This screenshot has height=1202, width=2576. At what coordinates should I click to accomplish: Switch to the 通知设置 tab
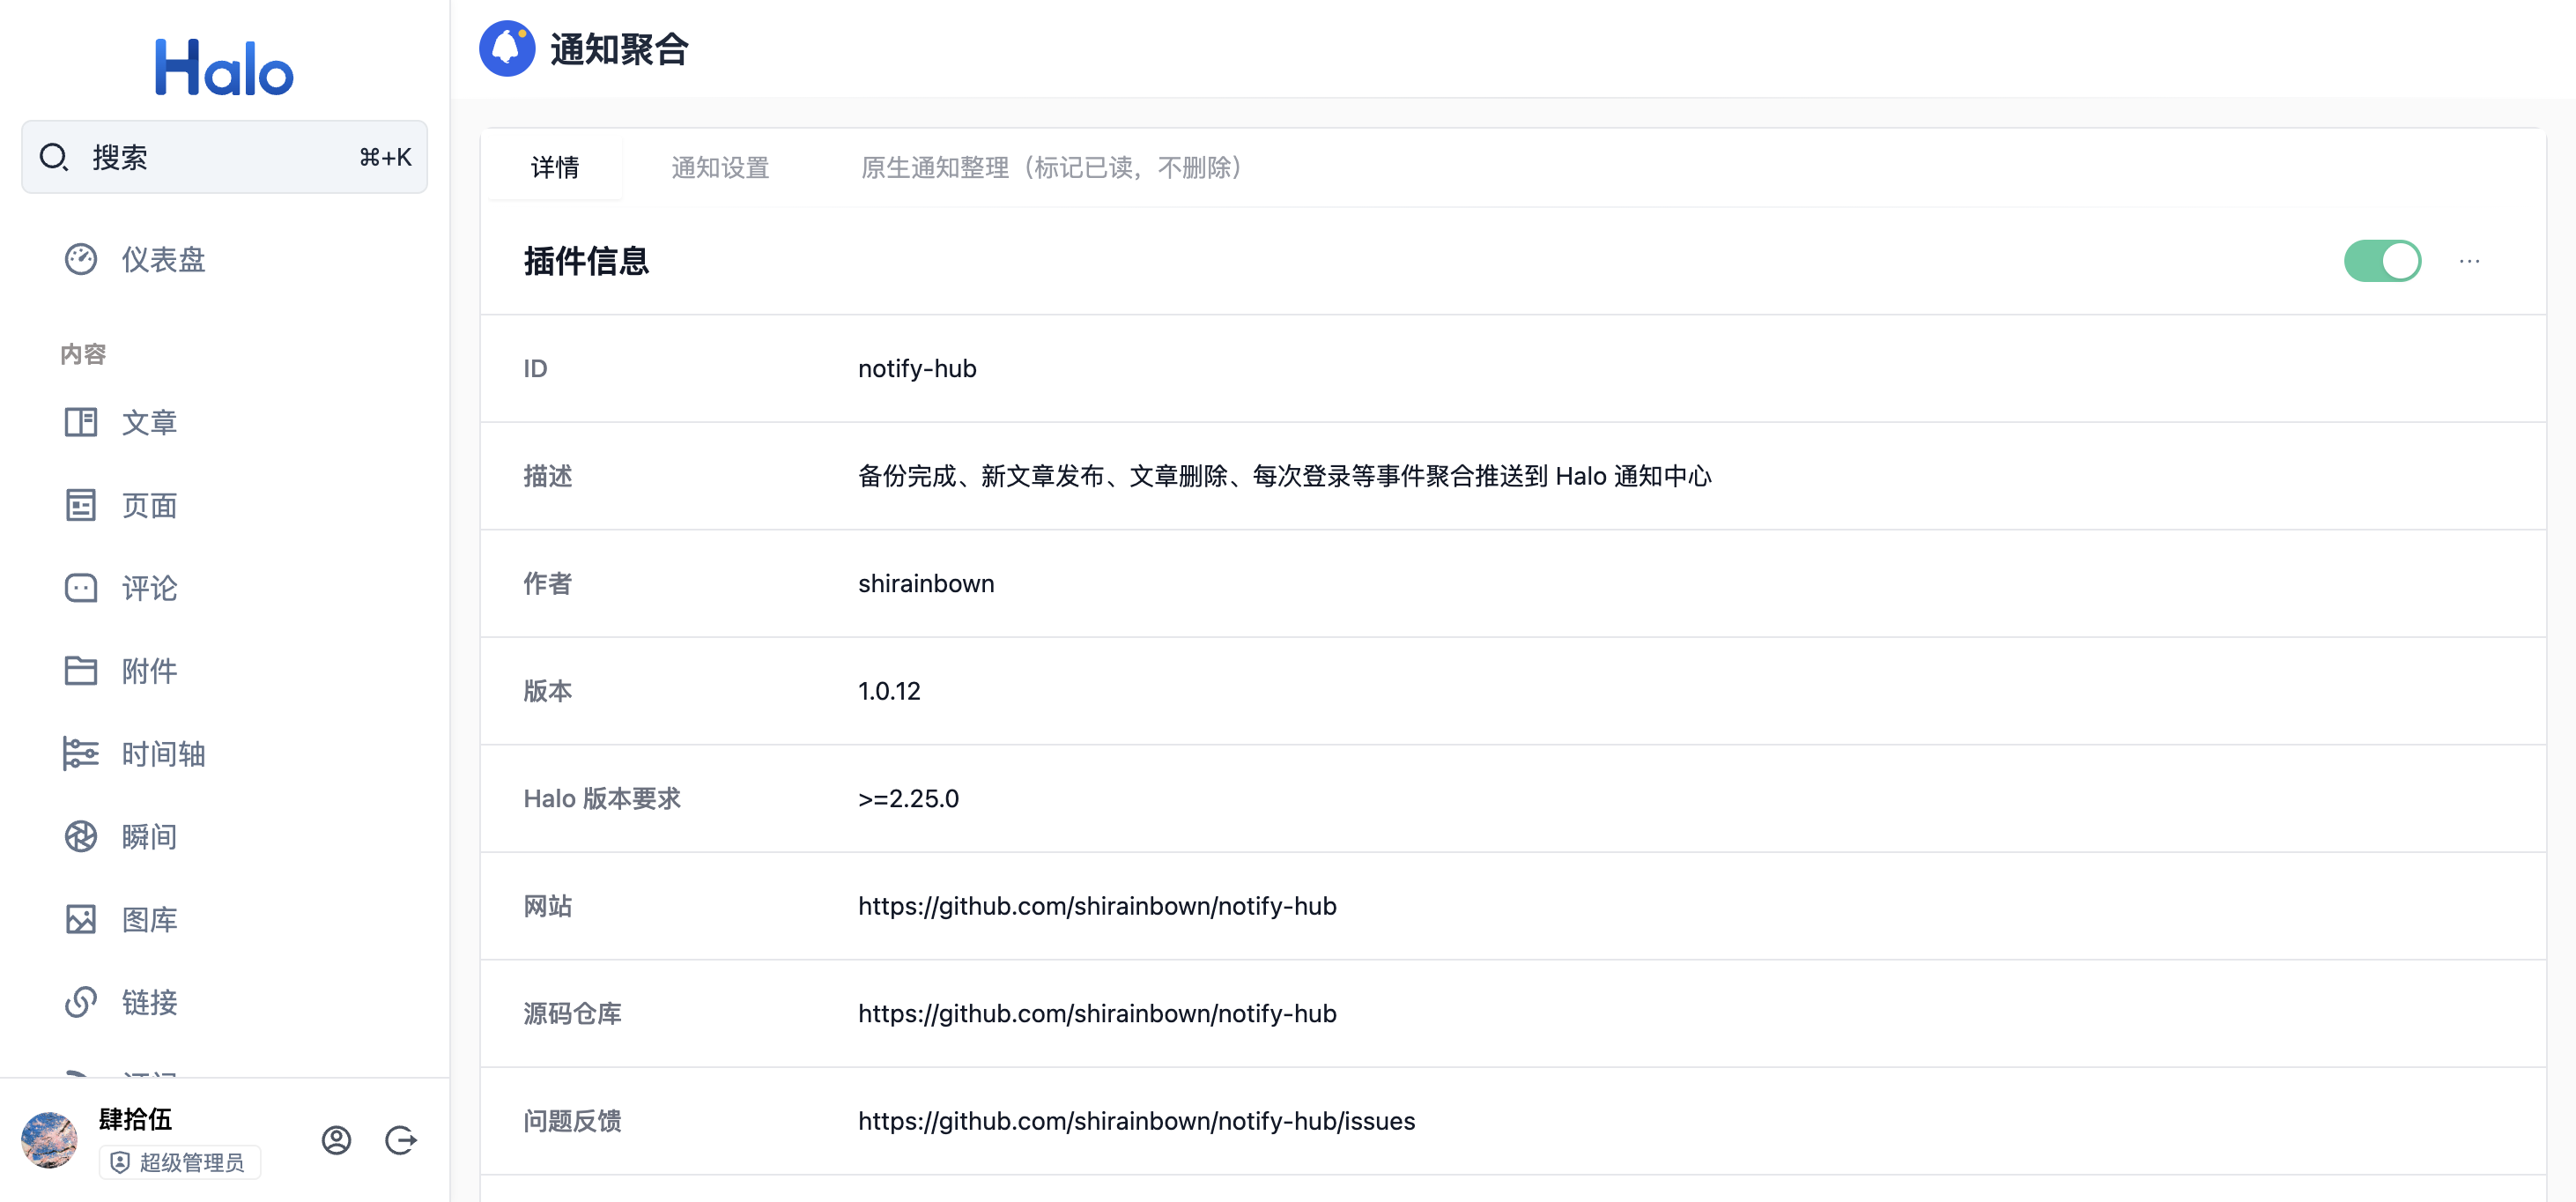pos(720,167)
